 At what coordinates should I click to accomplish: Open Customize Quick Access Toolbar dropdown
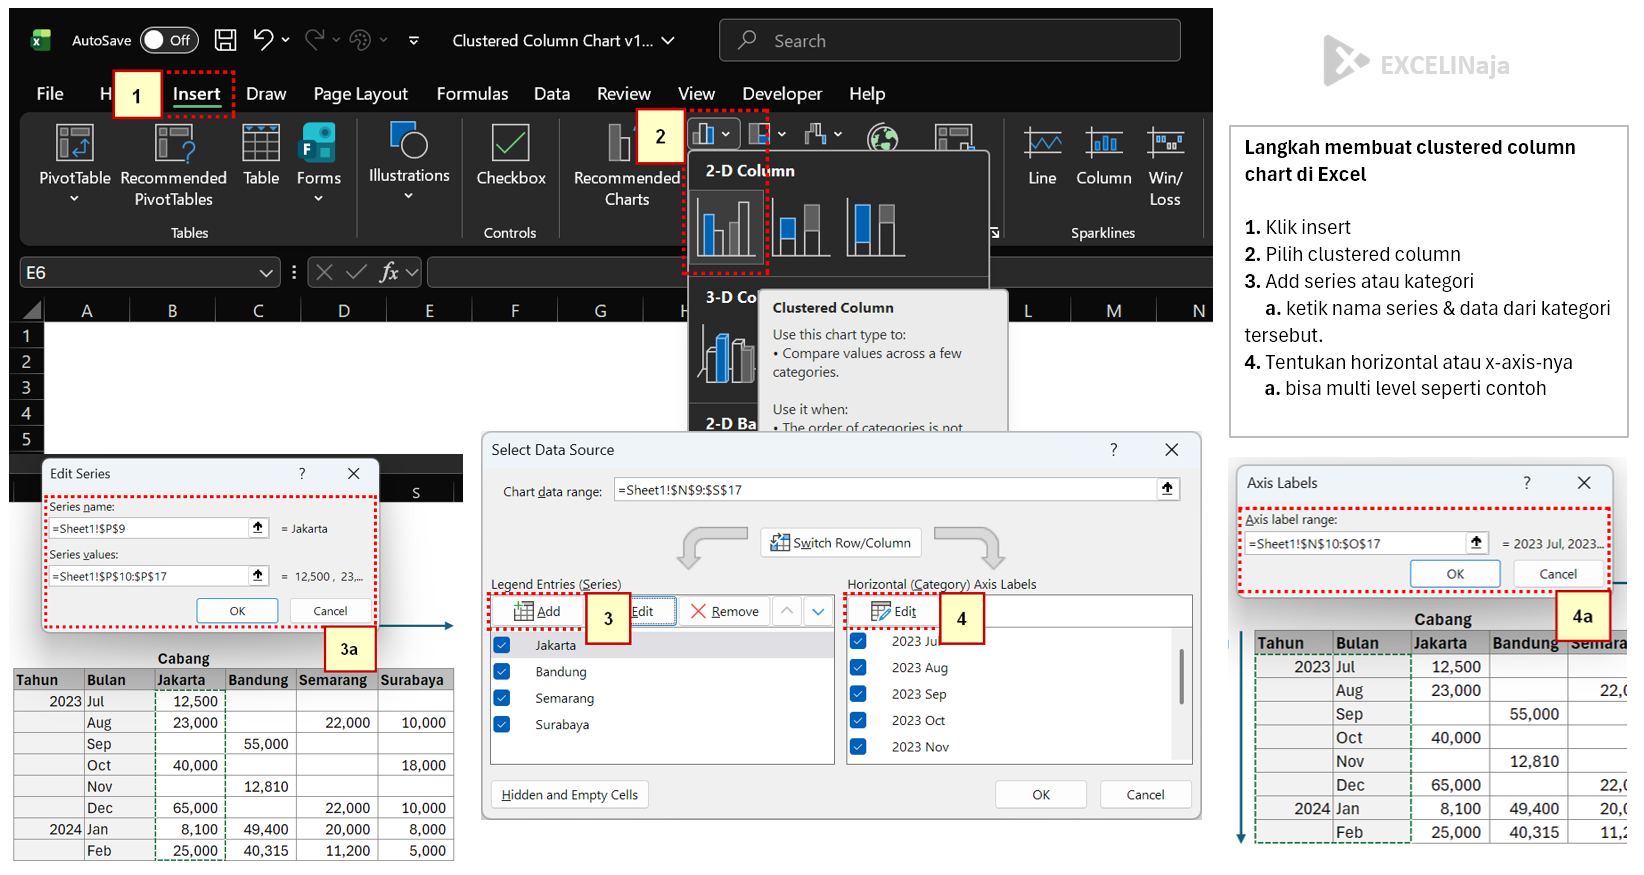tap(414, 41)
